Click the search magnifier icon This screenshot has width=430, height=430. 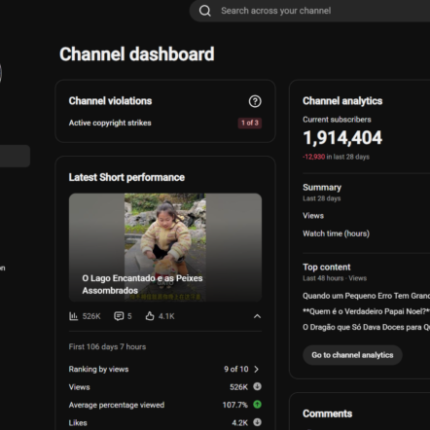(x=205, y=11)
